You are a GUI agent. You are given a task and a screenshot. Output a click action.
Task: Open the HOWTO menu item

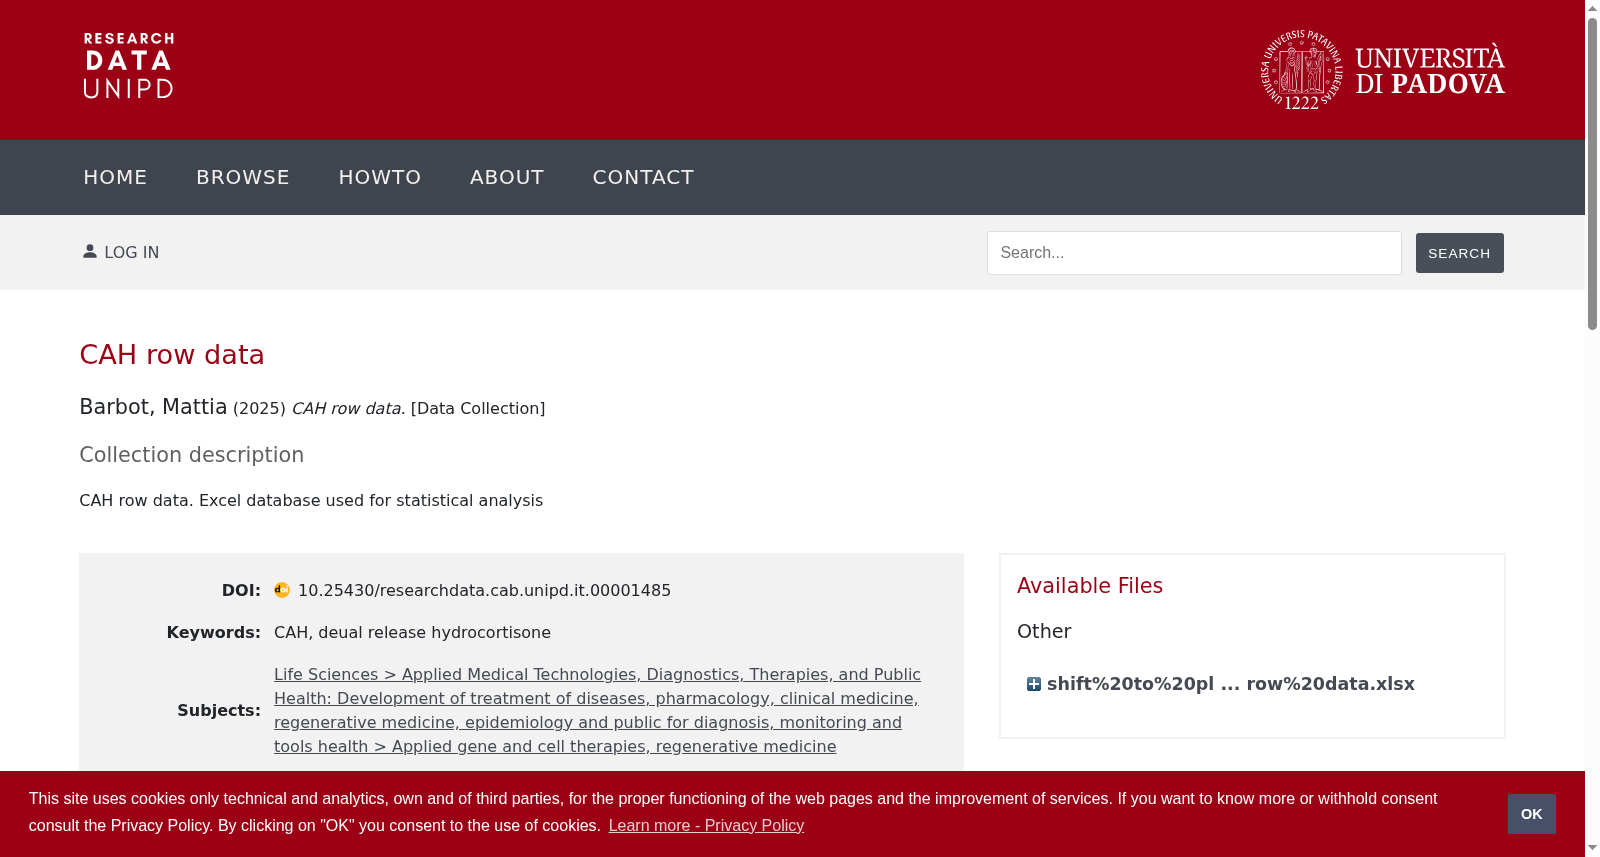coord(380,177)
